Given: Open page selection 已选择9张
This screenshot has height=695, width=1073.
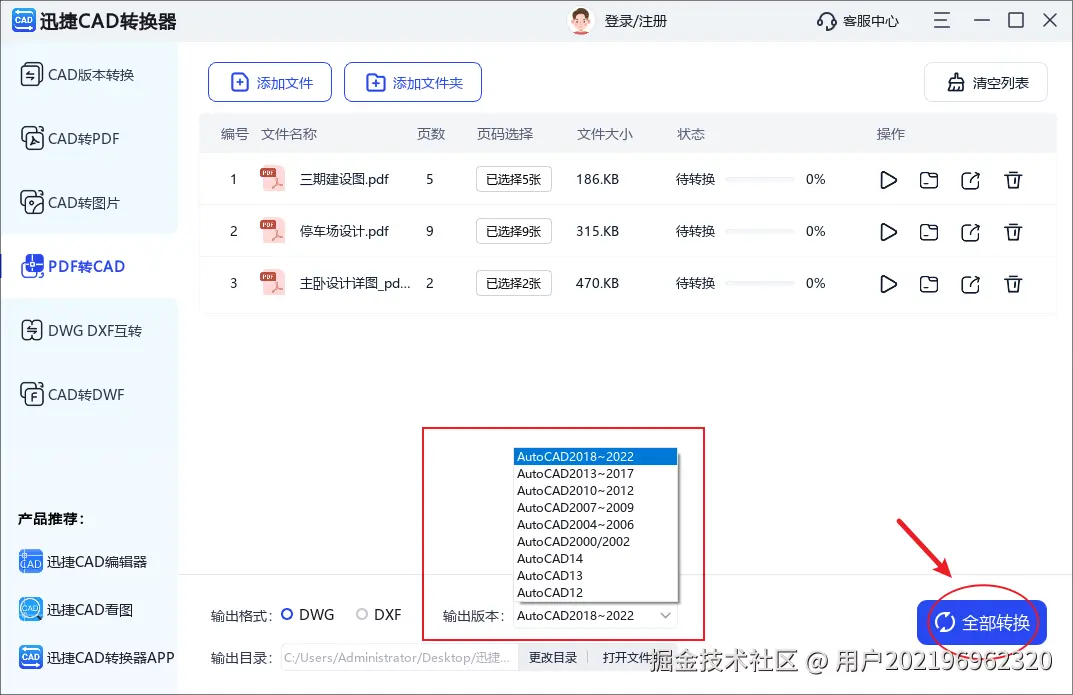Looking at the screenshot, I should [514, 231].
